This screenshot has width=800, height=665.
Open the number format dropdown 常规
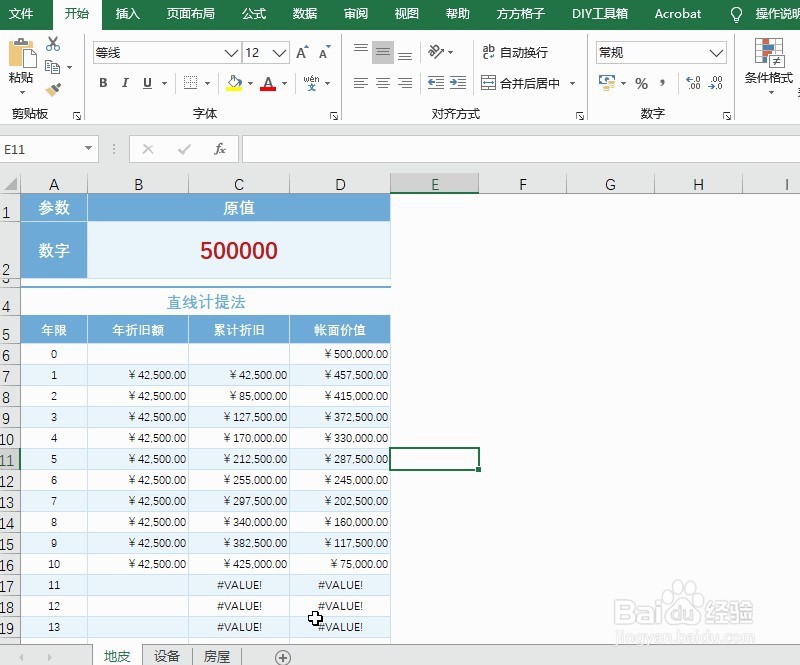tap(716, 53)
